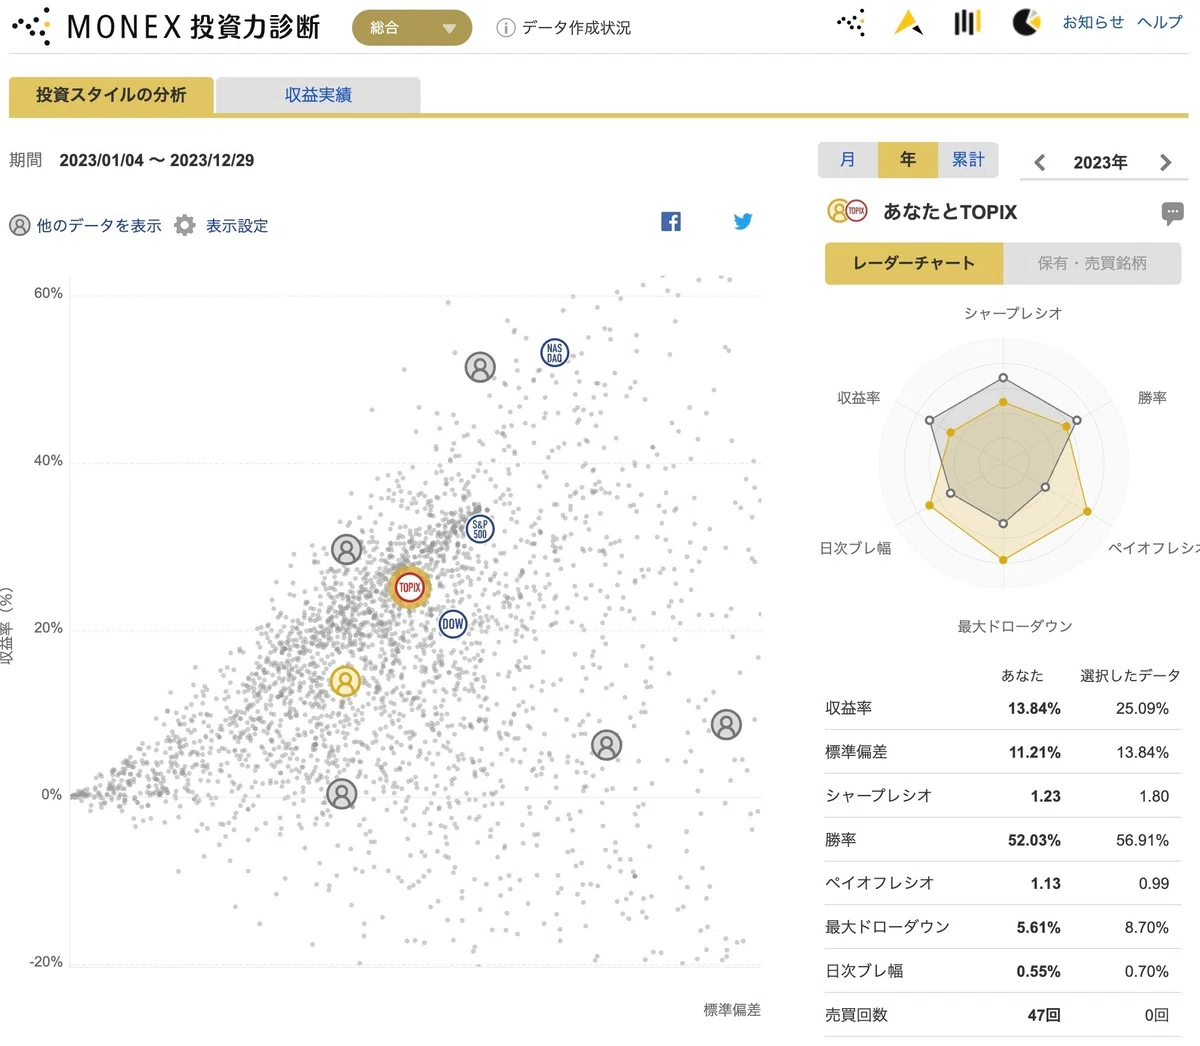
Task: Click the yellow user marker (you) on chart
Action: point(345,682)
